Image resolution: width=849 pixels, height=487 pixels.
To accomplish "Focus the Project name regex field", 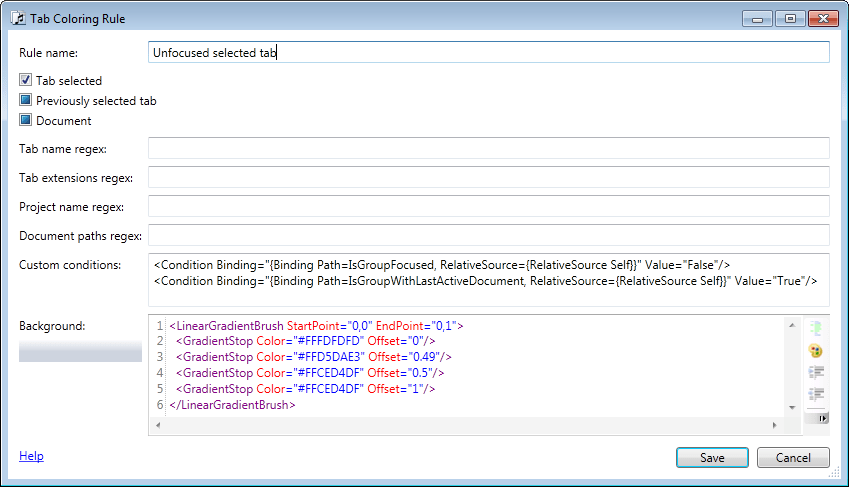I will [x=488, y=206].
